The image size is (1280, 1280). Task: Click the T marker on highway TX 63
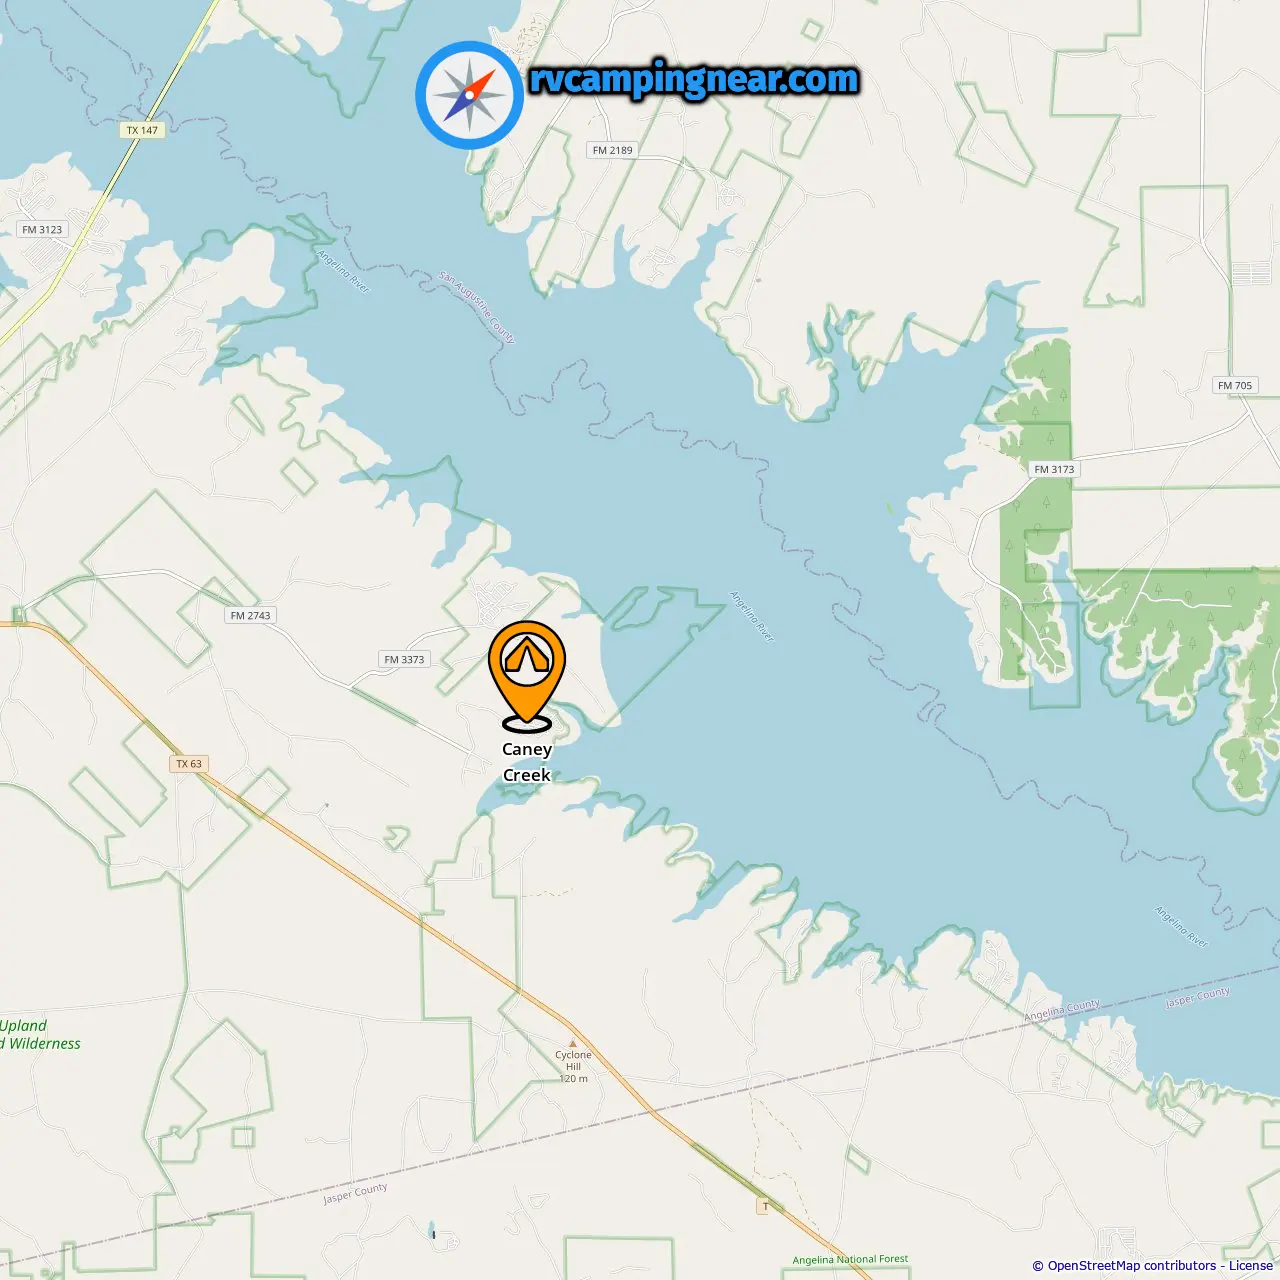[765, 1207]
